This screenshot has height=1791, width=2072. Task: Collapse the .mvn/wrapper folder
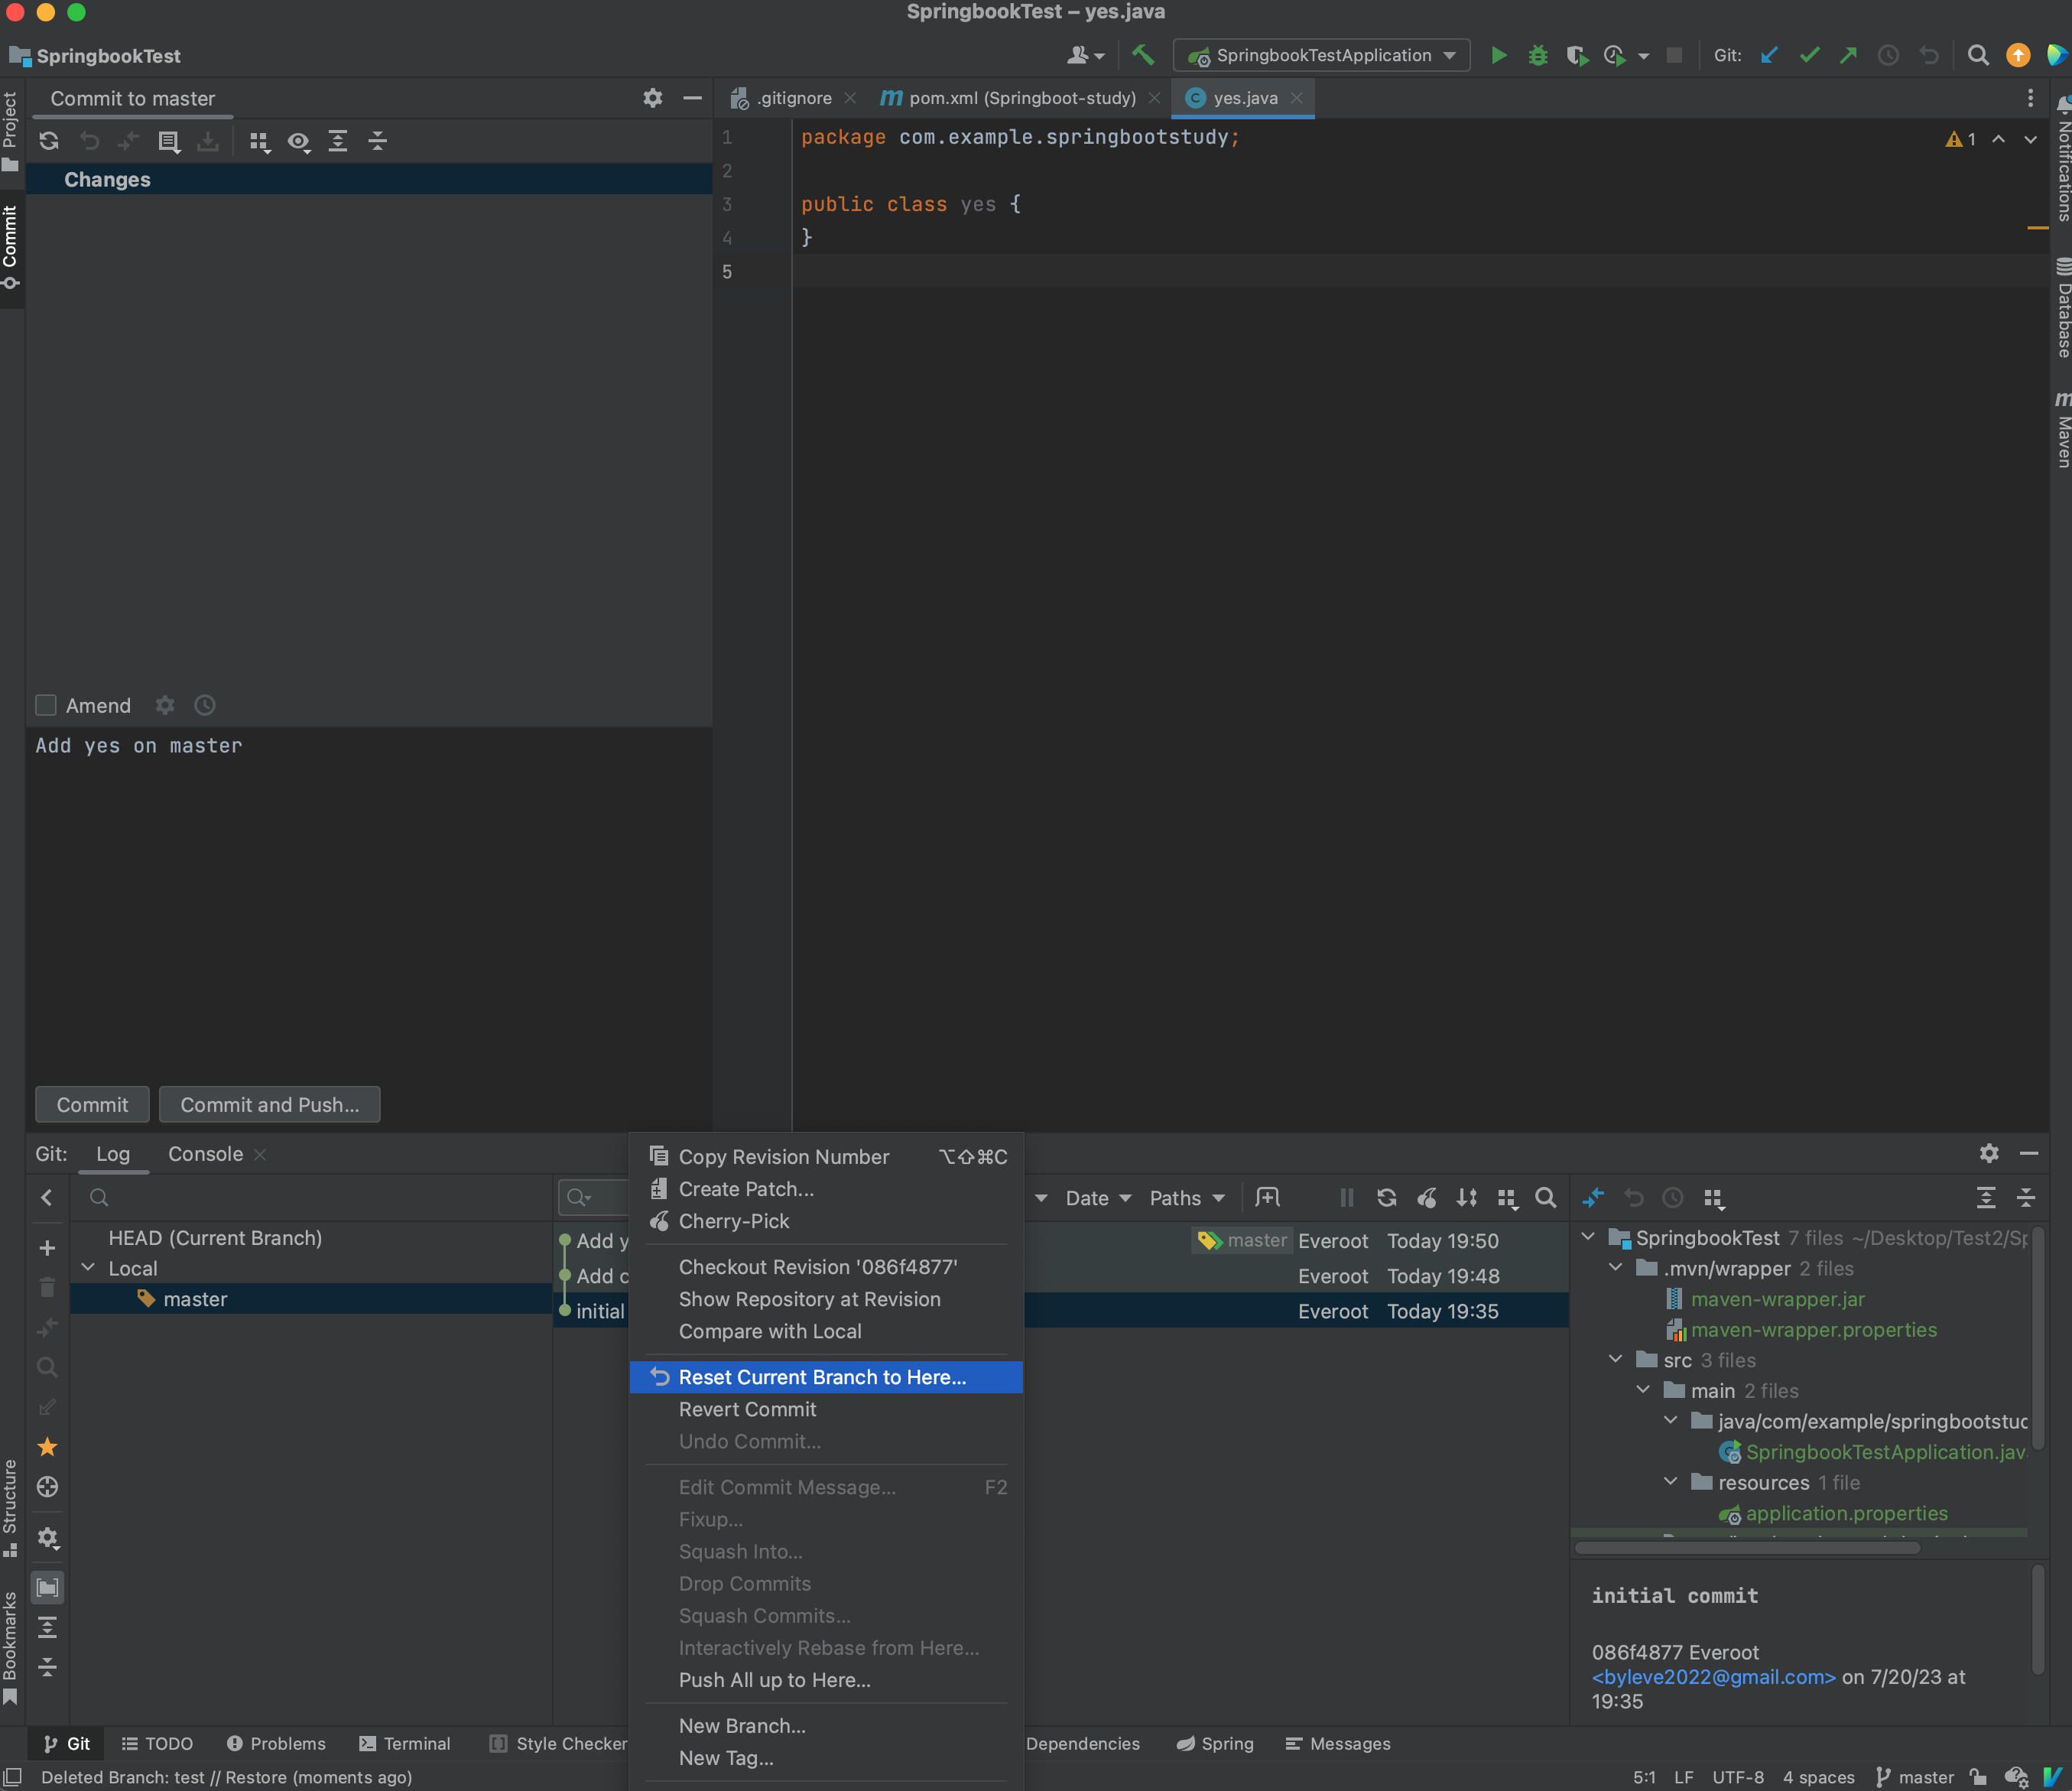click(x=1615, y=1267)
